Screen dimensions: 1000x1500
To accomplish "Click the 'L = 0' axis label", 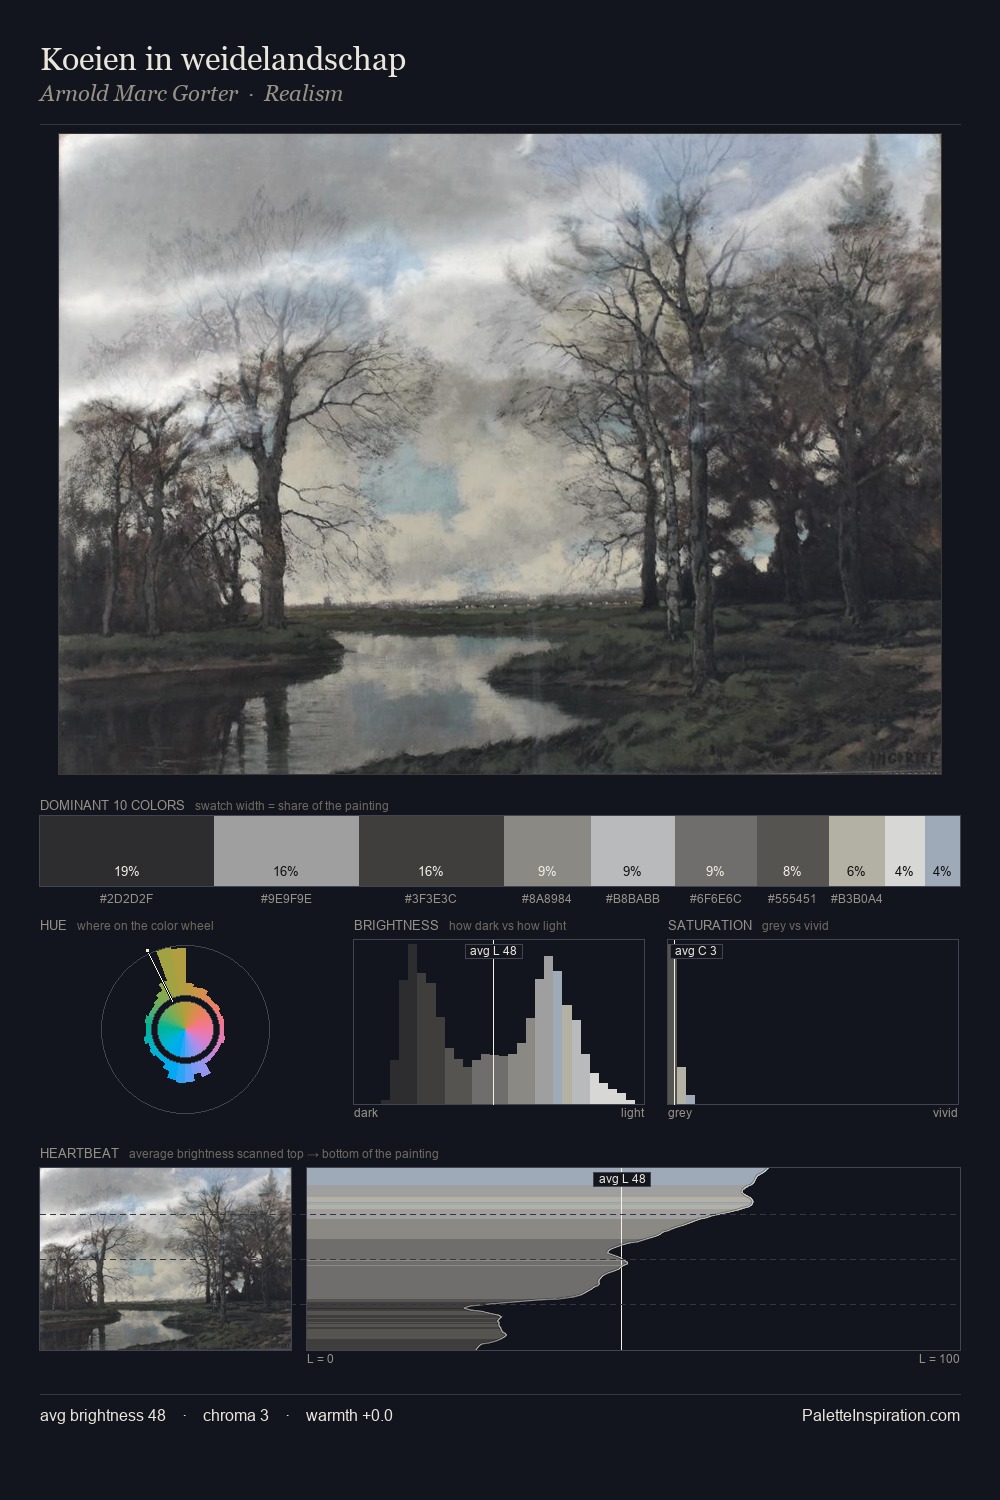I will point(320,1359).
